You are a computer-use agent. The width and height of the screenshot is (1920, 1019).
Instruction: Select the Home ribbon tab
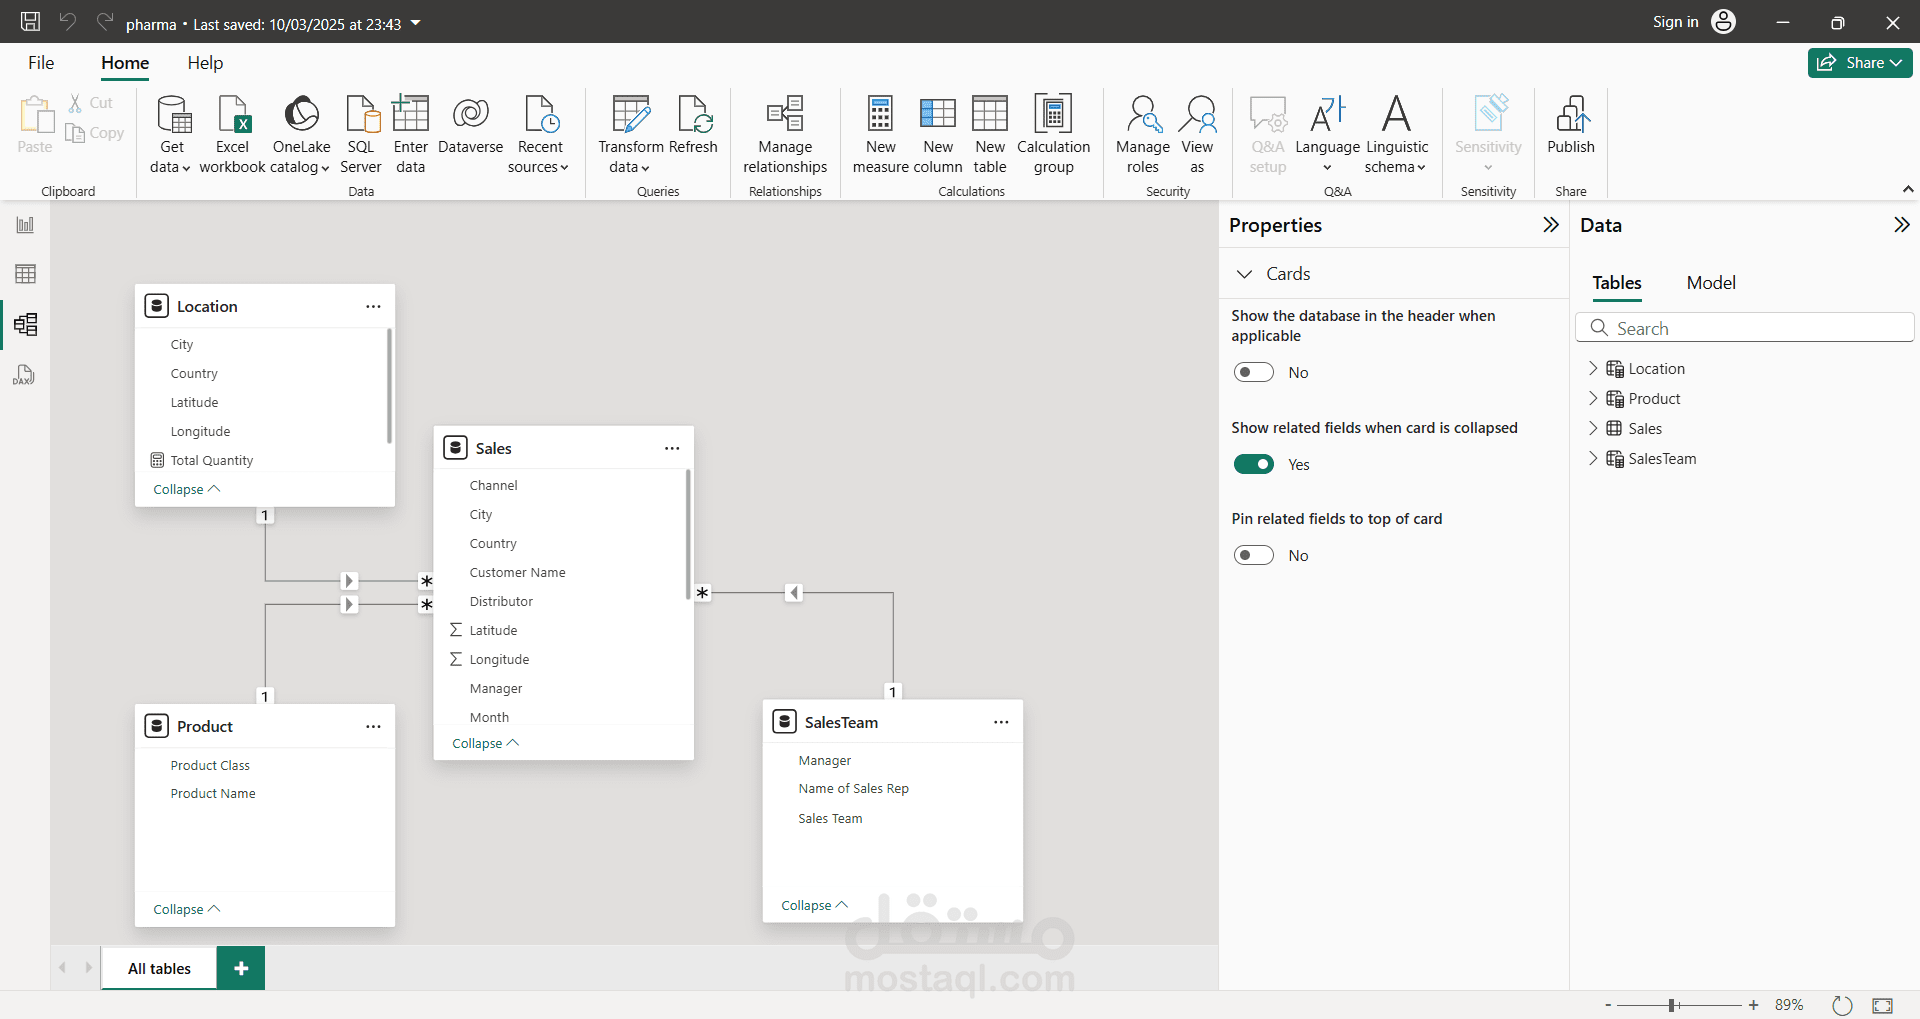pos(125,63)
